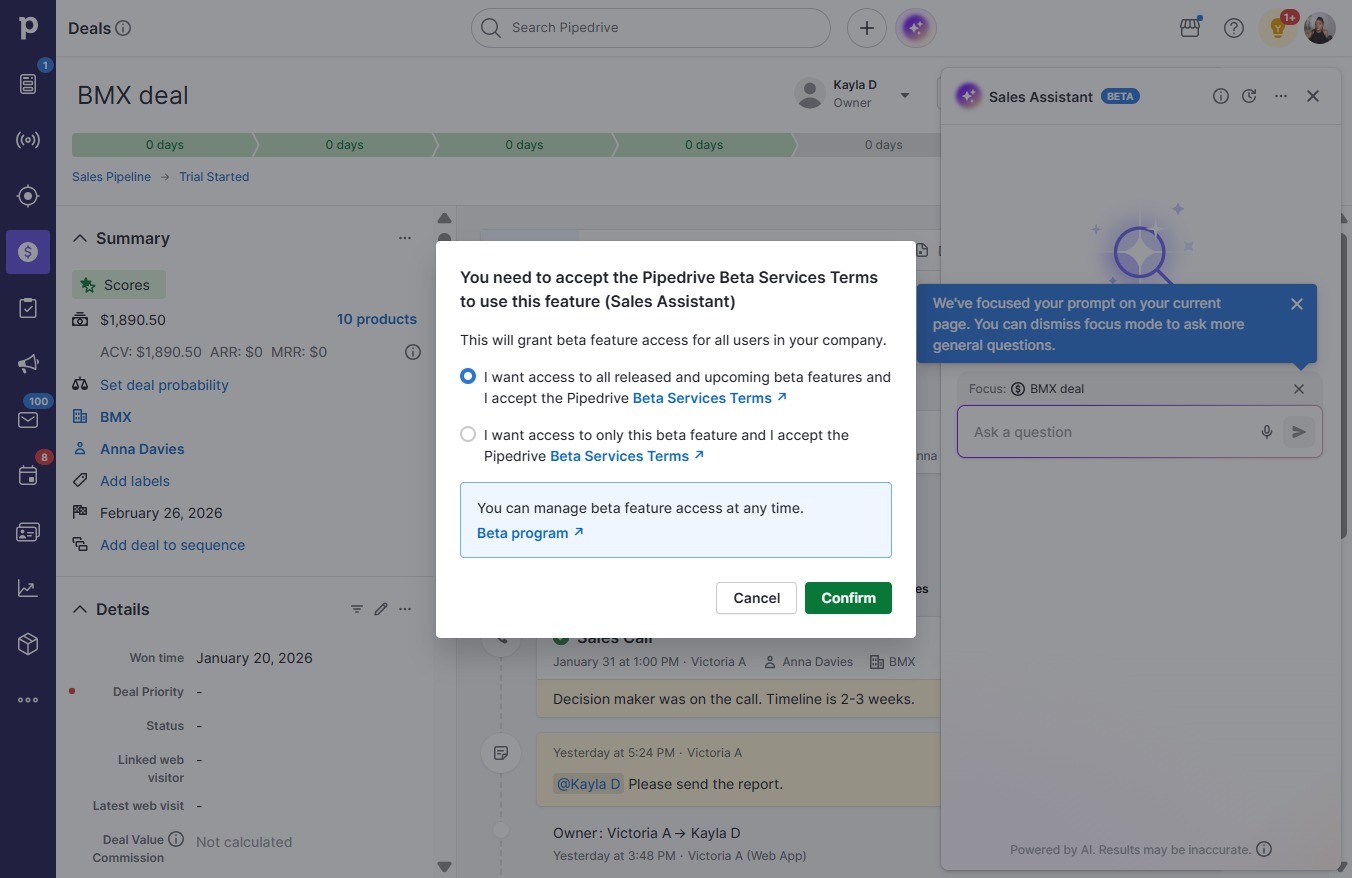
Task: Click the first pipeline stage segment
Action: (x=164, y=145)
